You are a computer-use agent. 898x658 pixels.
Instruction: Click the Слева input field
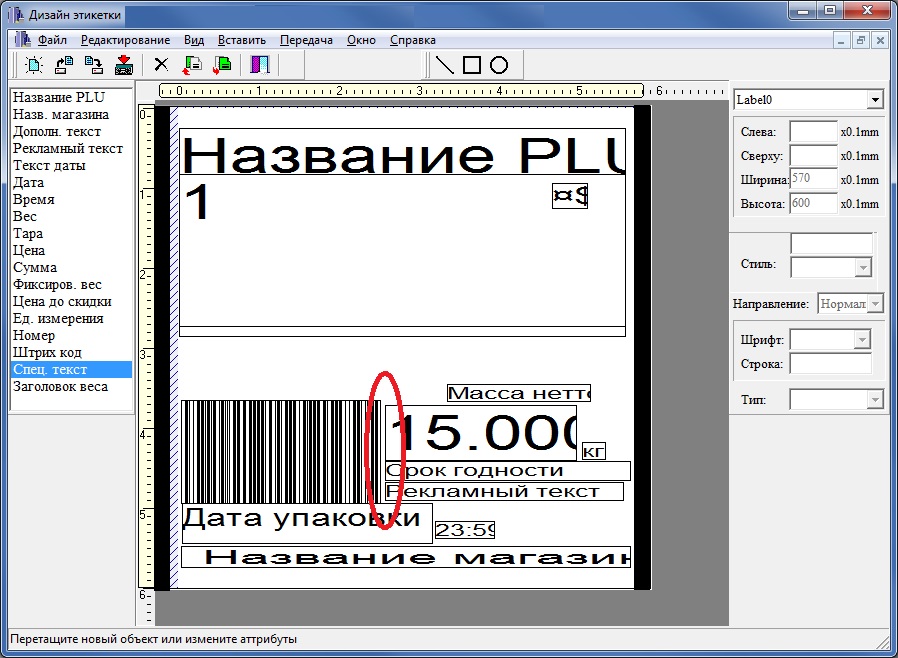(812, 131)
